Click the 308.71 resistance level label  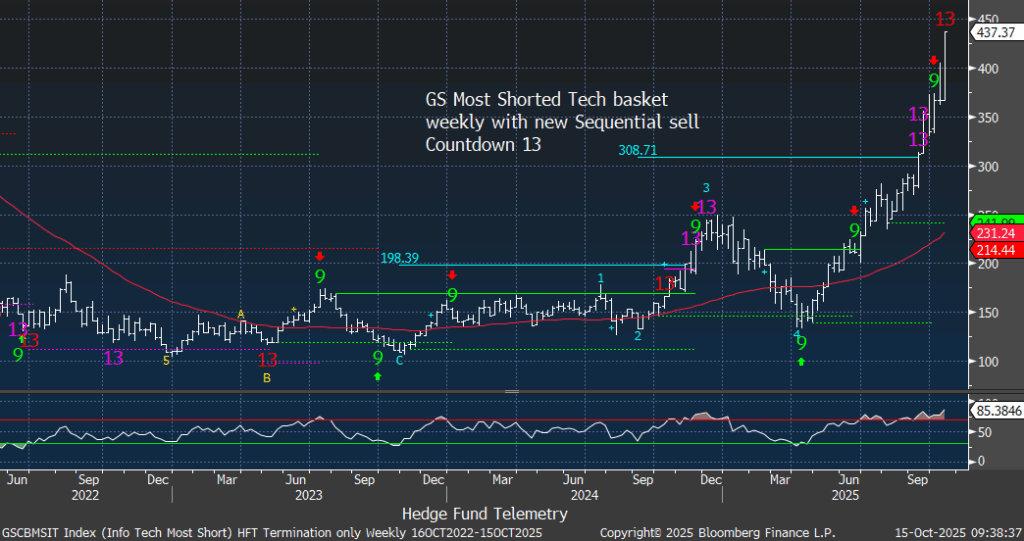tap(637, 149)
